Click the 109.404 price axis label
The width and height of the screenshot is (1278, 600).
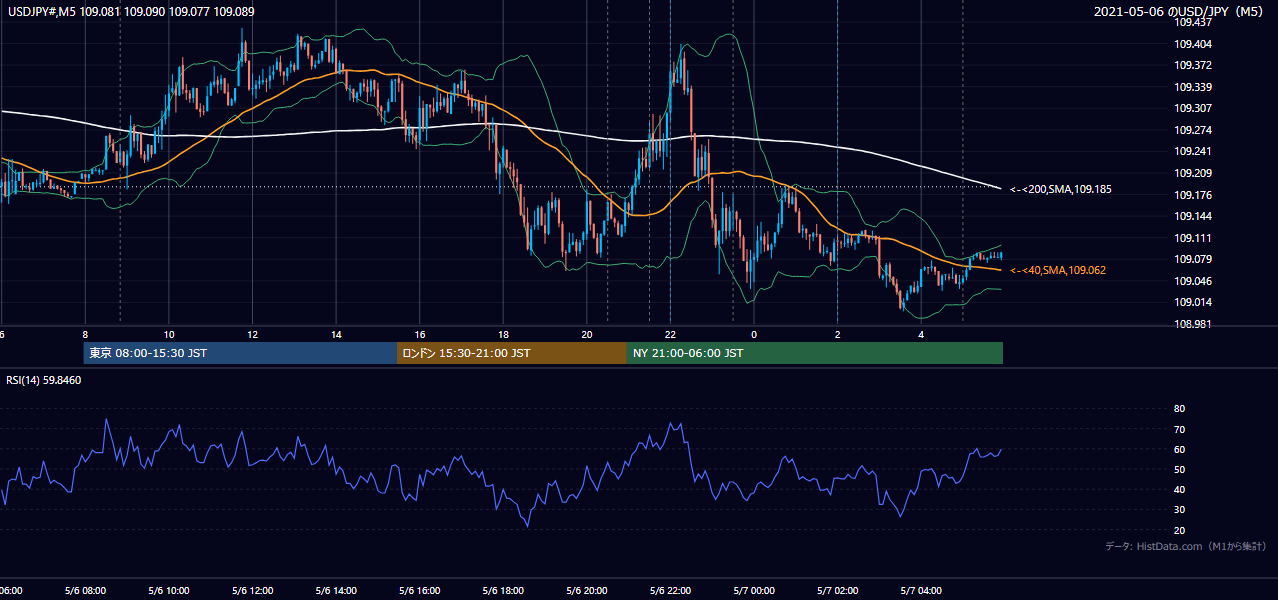coord(1192,44)
